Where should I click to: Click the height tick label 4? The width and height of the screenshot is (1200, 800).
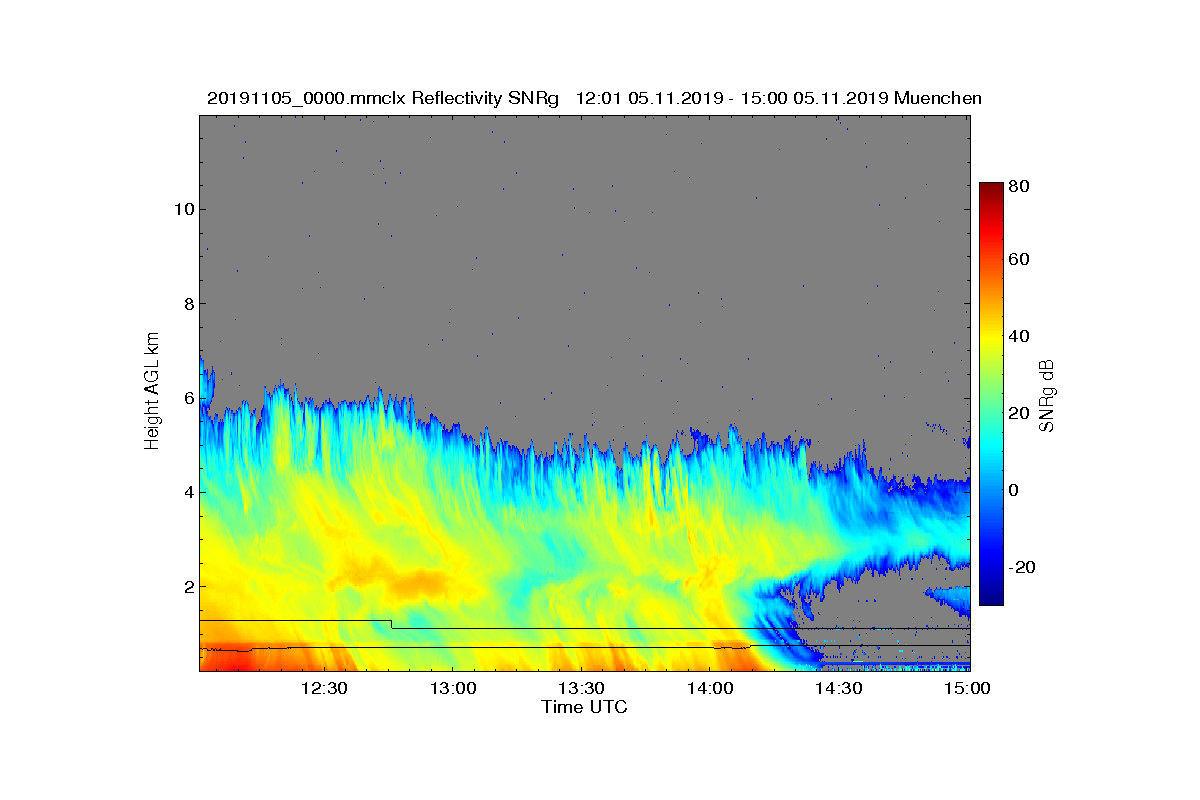187,492
